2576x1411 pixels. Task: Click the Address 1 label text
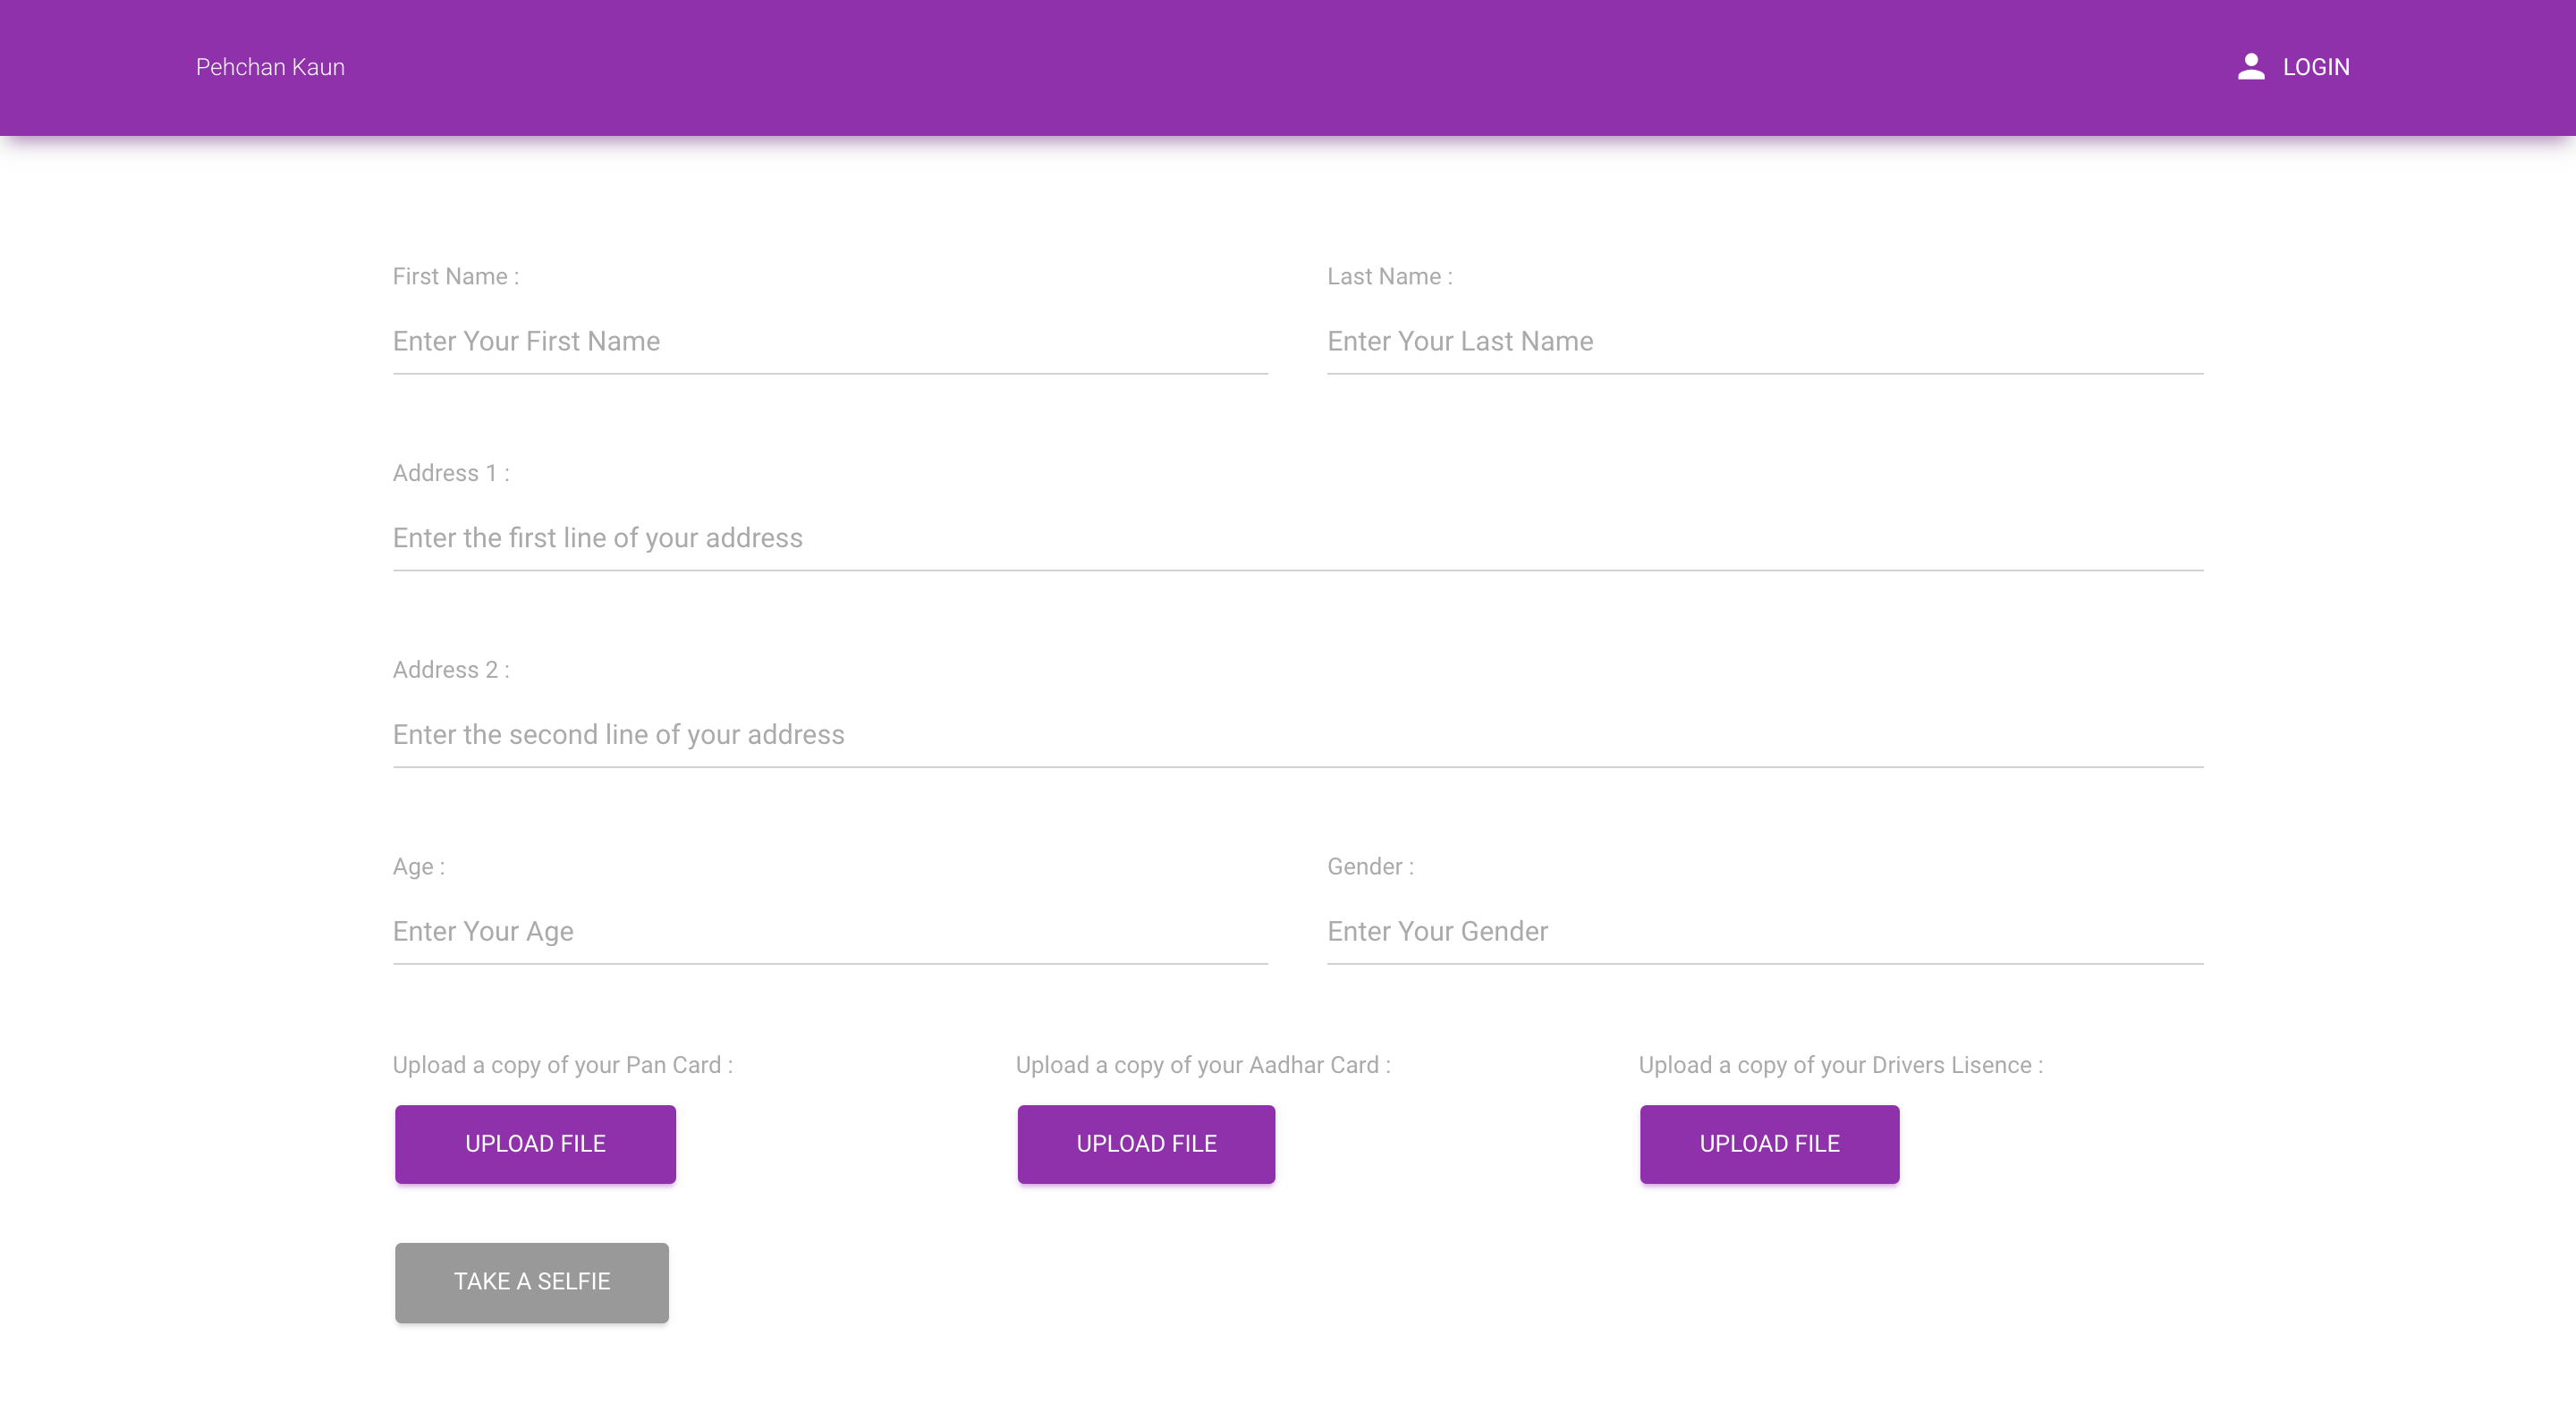pos(451,474)
